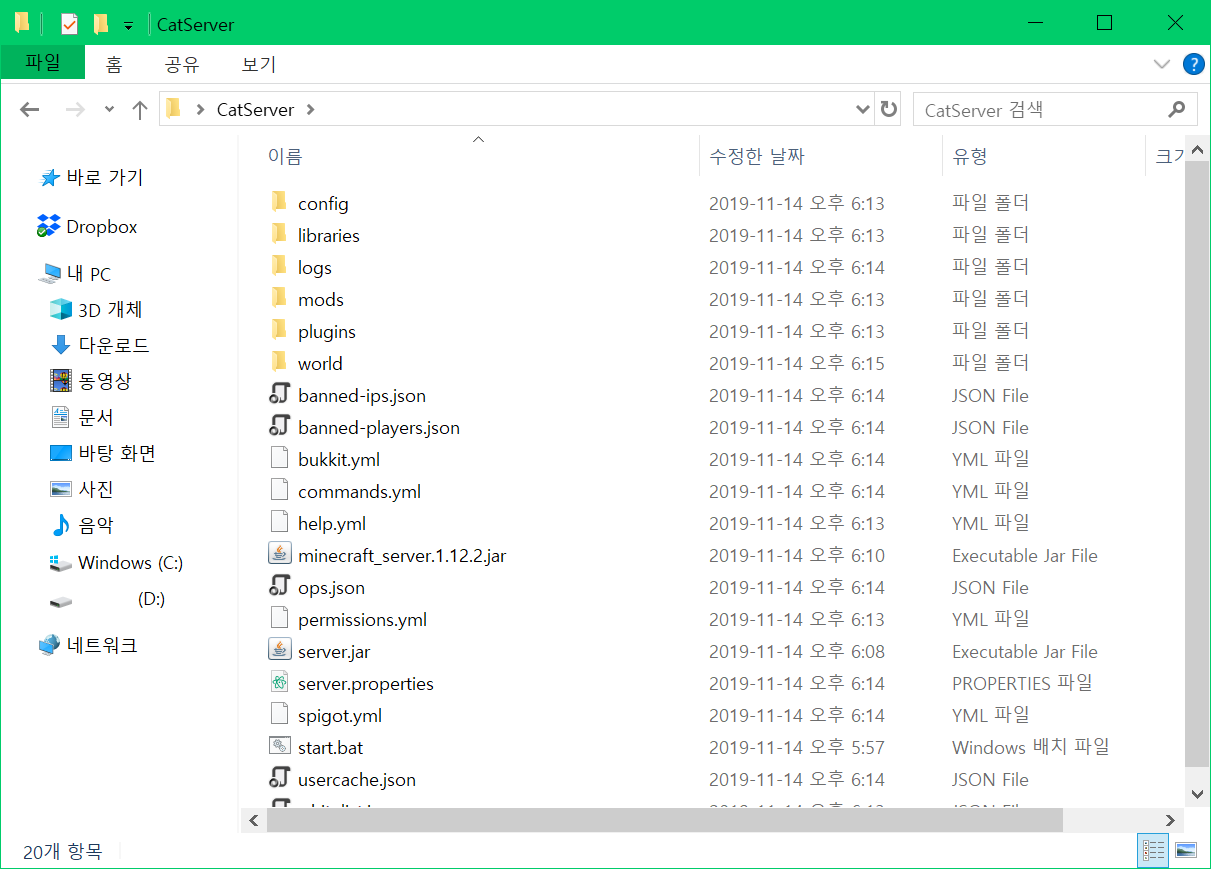Click the properties quick access toolbar icon

click(x=69, y=23)
